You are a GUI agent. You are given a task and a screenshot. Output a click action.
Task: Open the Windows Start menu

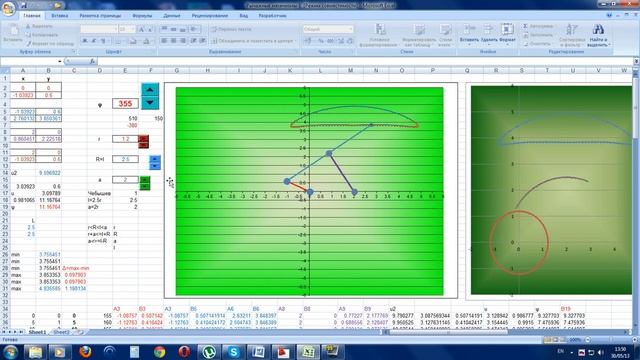point(10,351)
